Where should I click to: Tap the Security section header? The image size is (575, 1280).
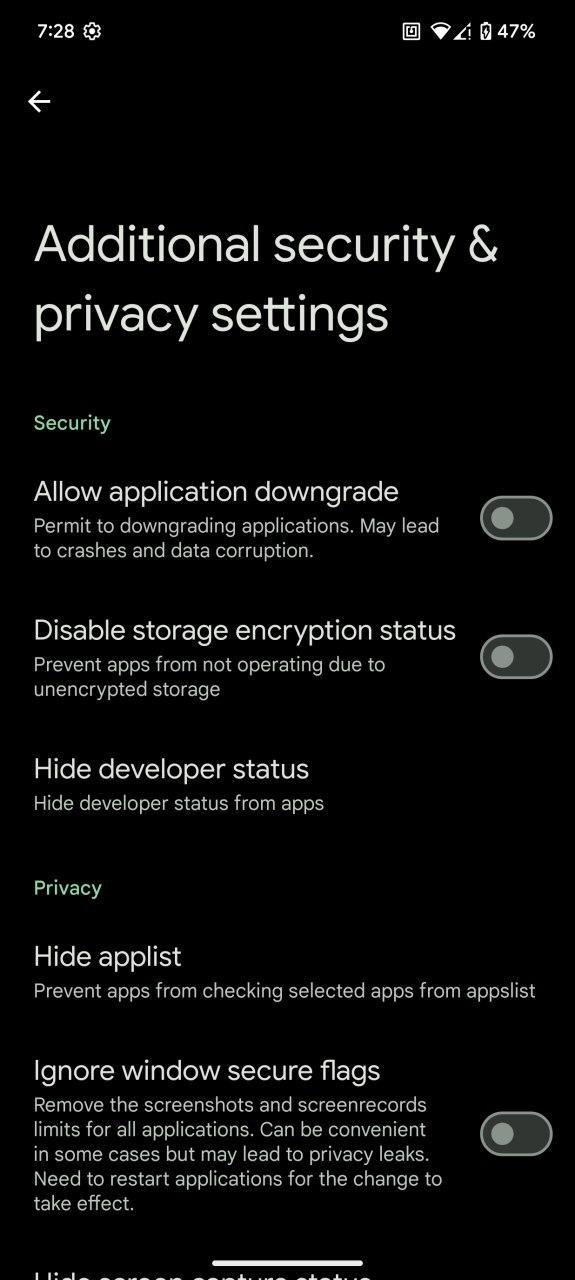72,423
